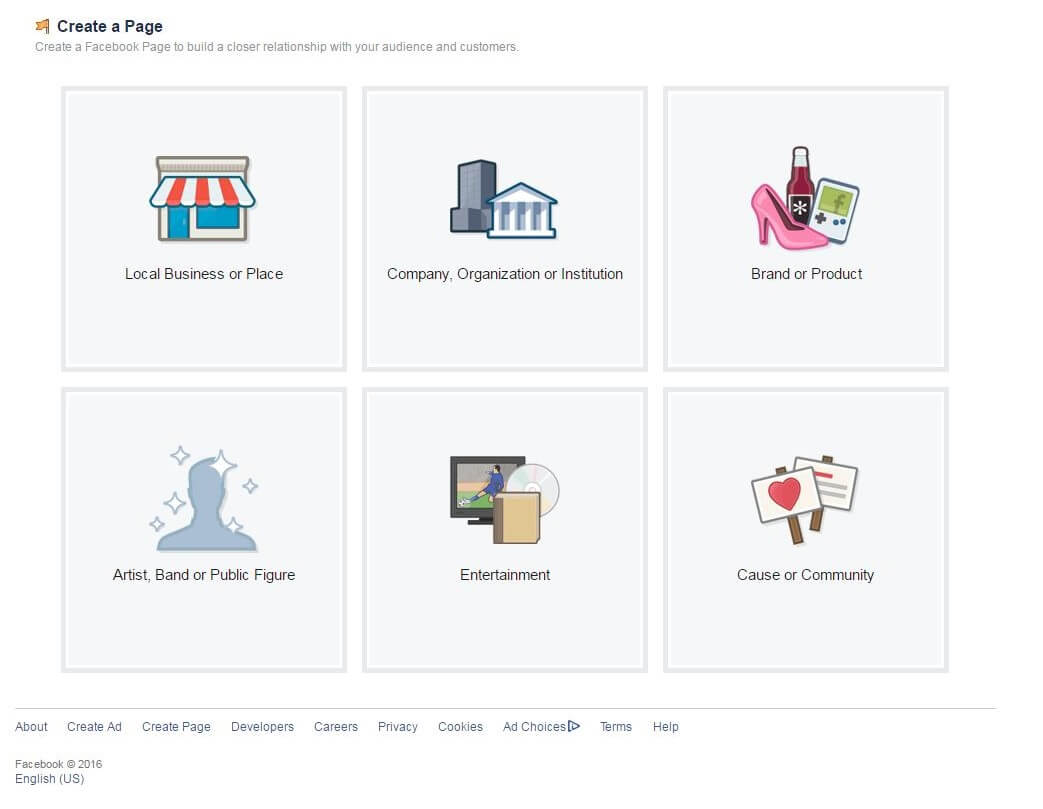The height and width of the screenshot is (809, 1043).
Task: Select the Brand or Product icon
Action: [x=805, y=197]
